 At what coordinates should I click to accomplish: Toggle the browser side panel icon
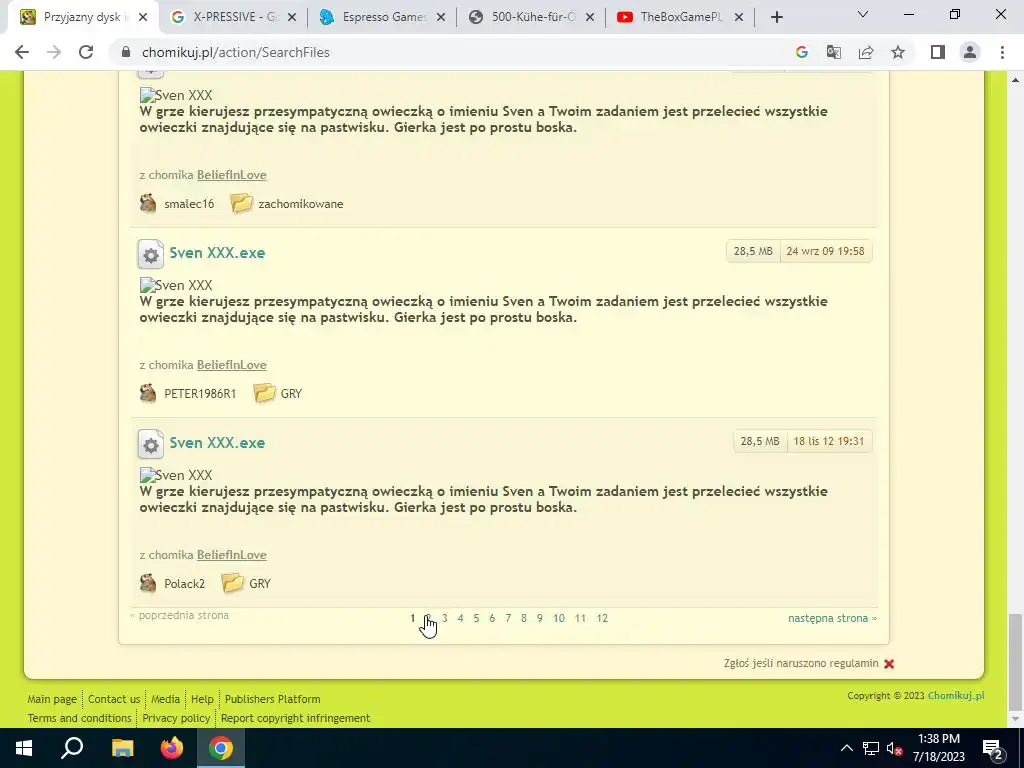click(938, 52)
